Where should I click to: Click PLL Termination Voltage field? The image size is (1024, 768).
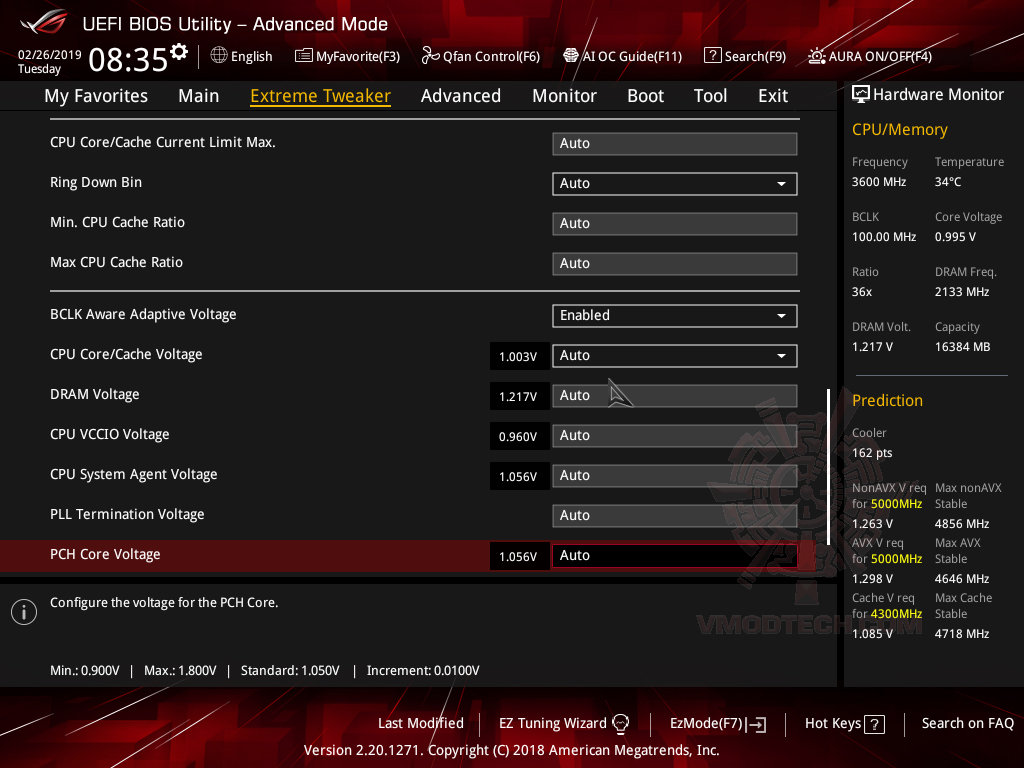pos(675,516)
